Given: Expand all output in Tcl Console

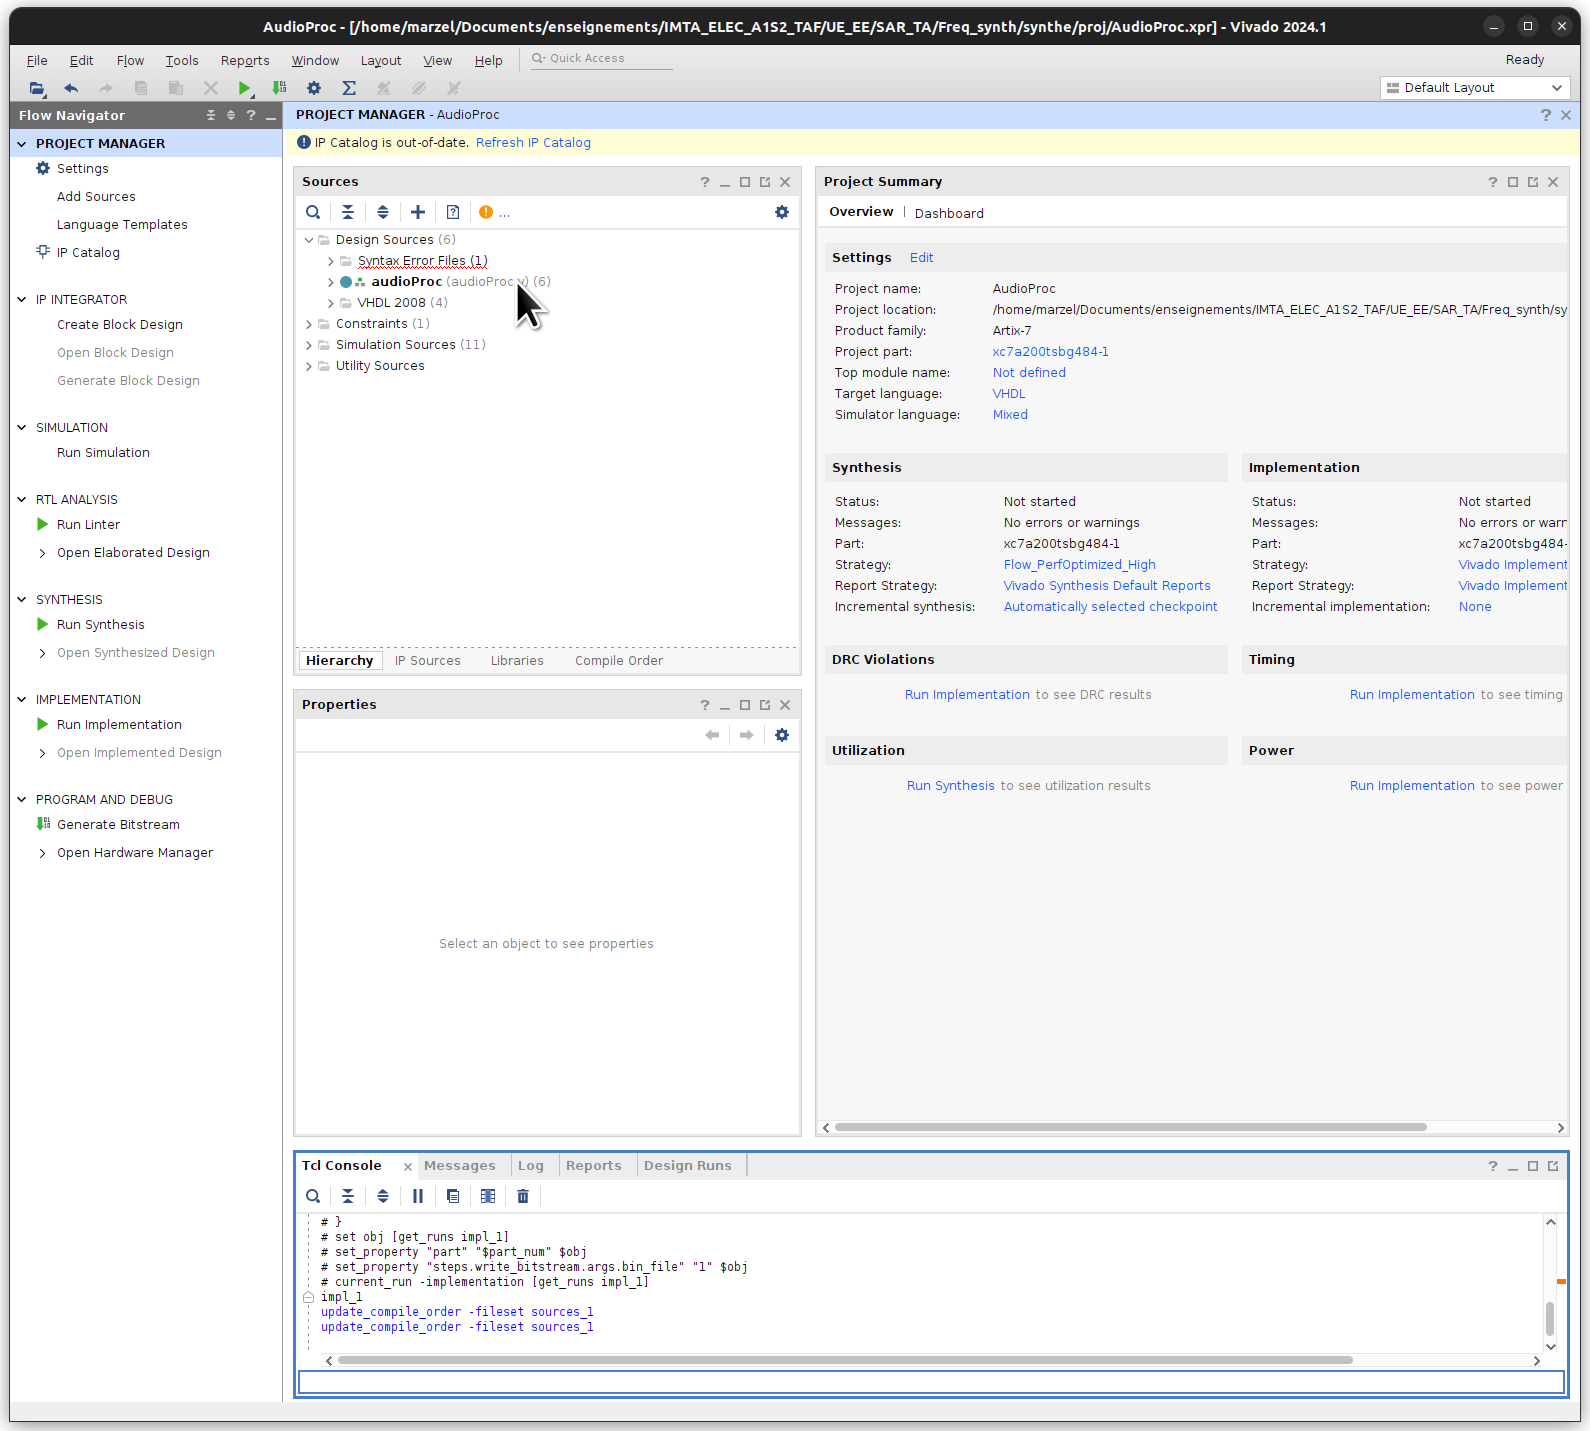Looking at the screenshot, I should pyautogui.click(x=383, y=1196).
